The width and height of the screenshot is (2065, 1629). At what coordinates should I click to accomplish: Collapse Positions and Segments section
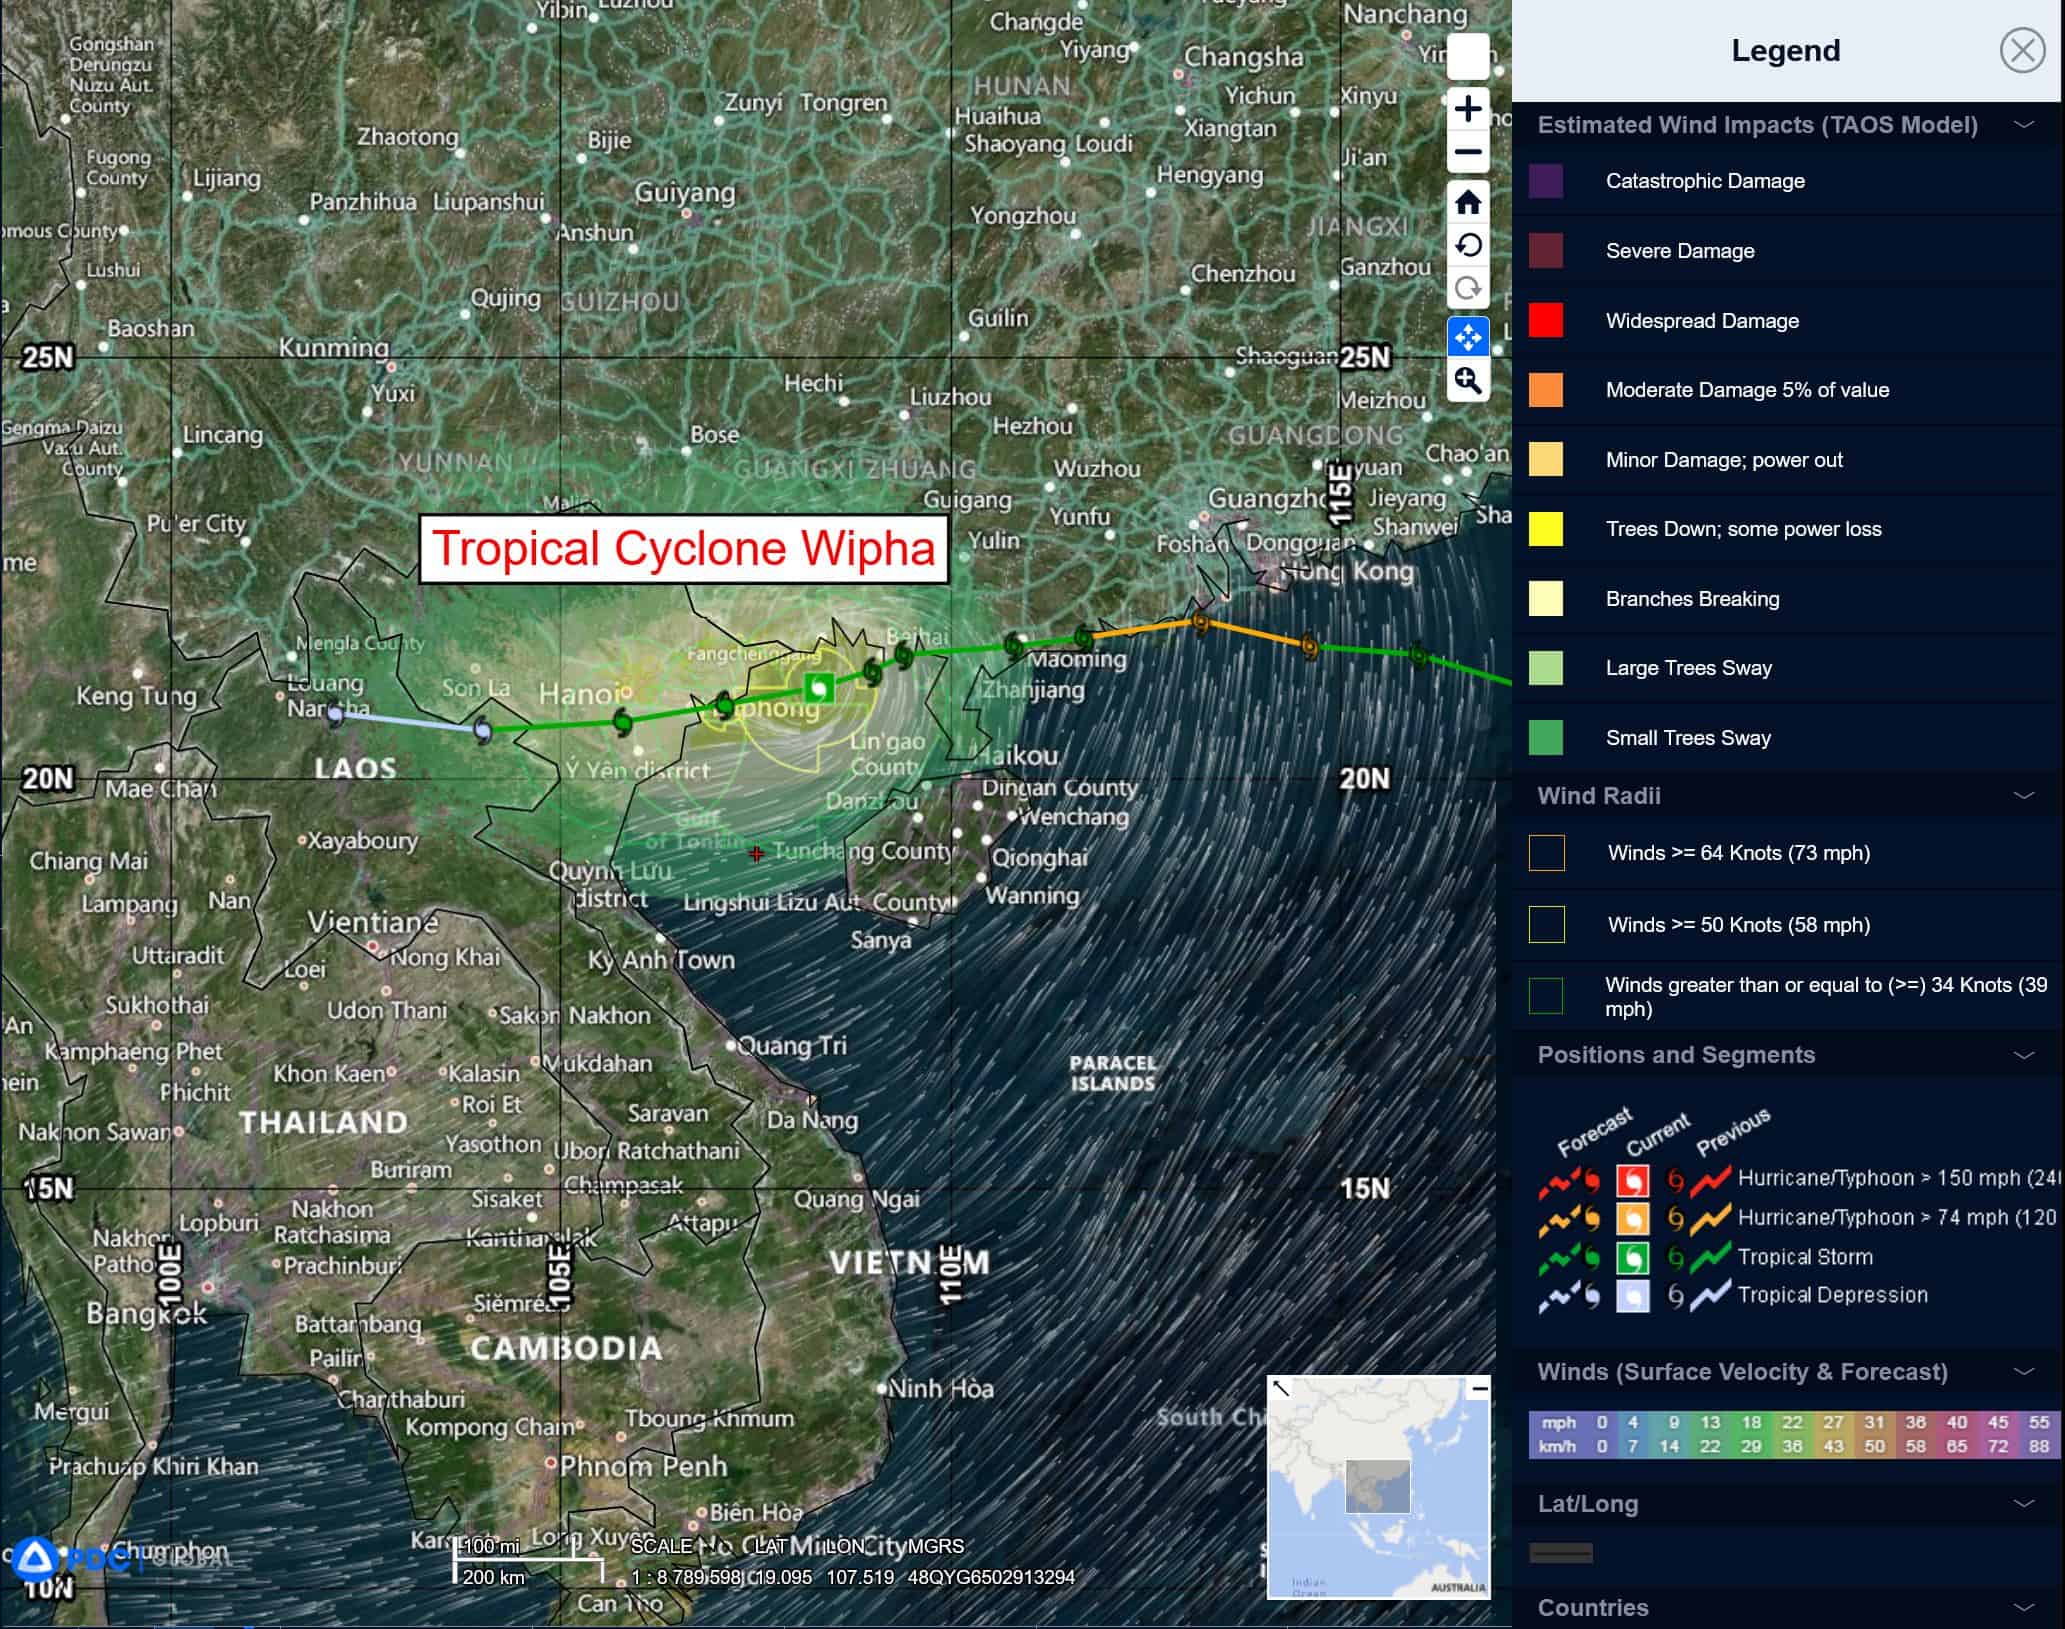(x=2023, y=1055)
